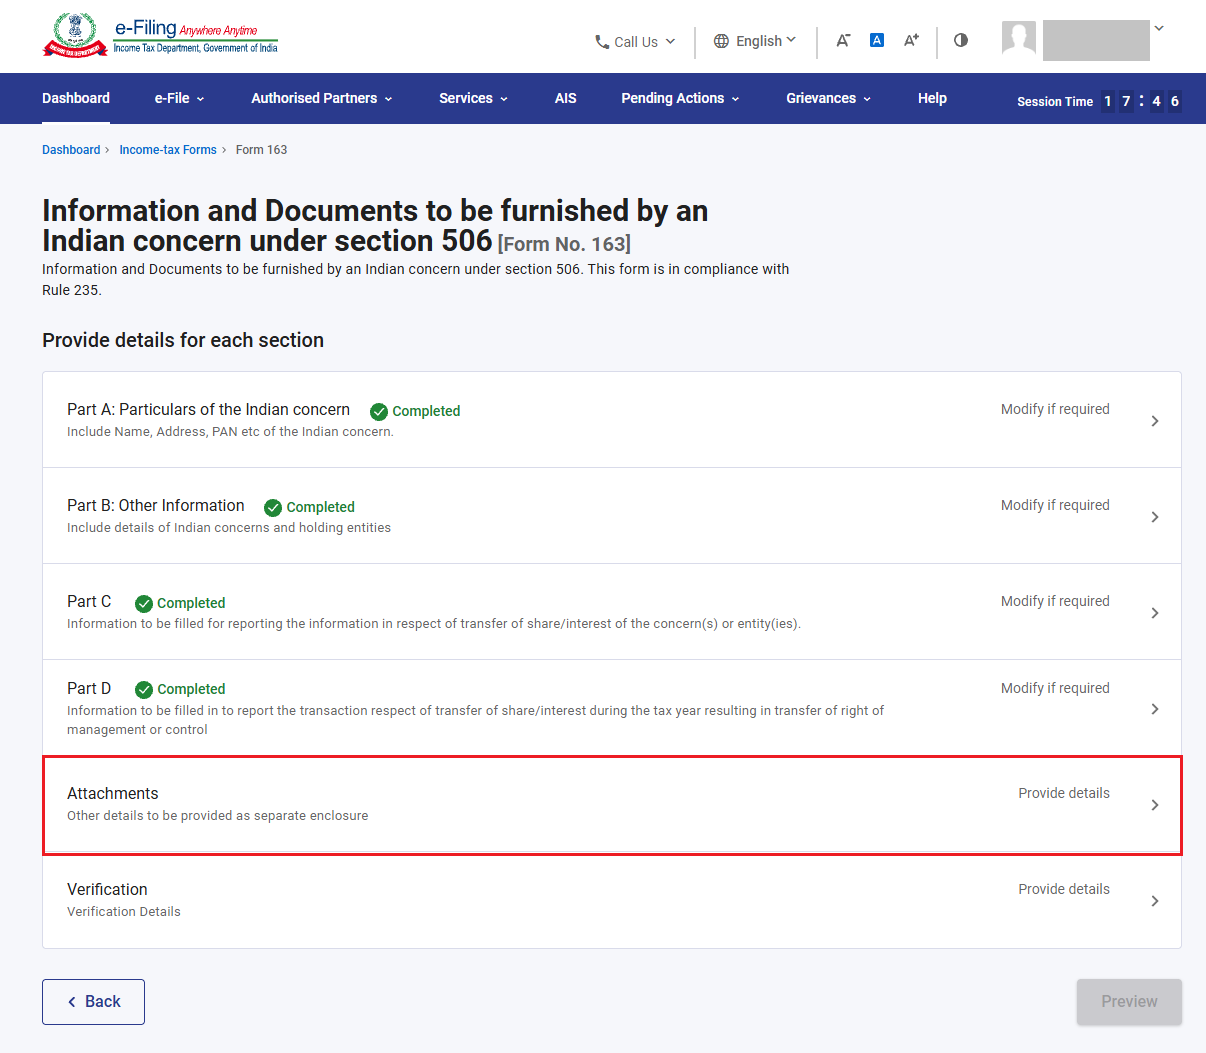This screenshot has width=1206, height=1053.
Task: Open Pending Actions menu
Action: point(681,98)
